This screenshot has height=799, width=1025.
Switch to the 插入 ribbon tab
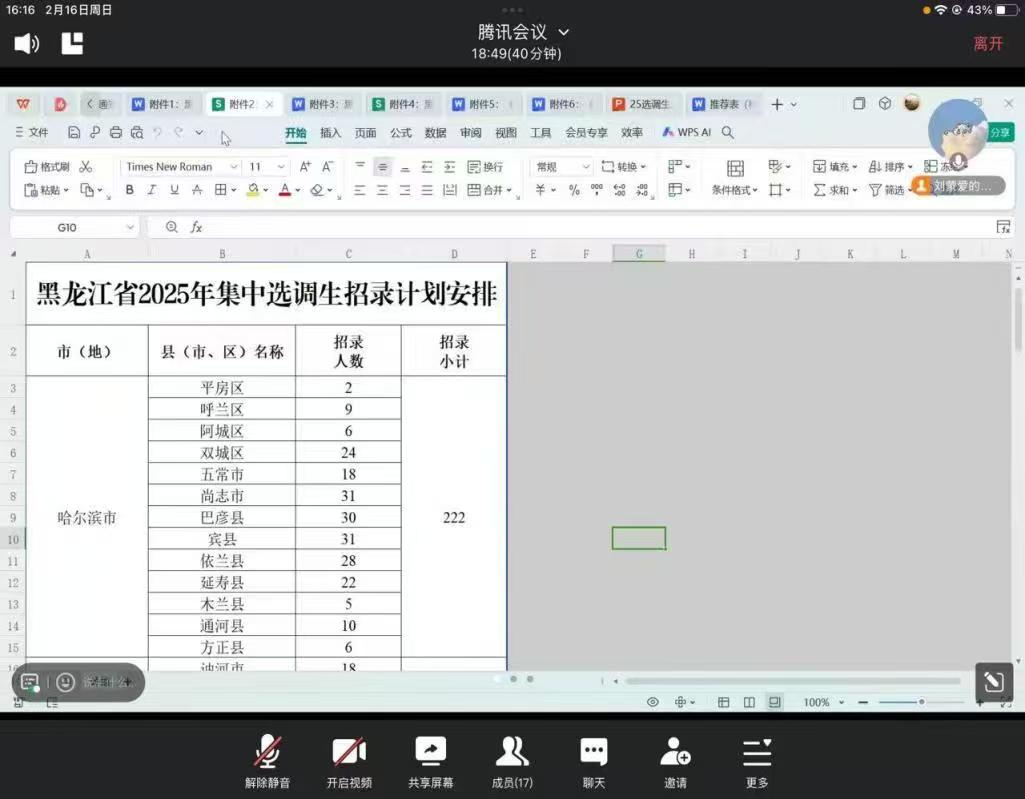coord(330,132)
